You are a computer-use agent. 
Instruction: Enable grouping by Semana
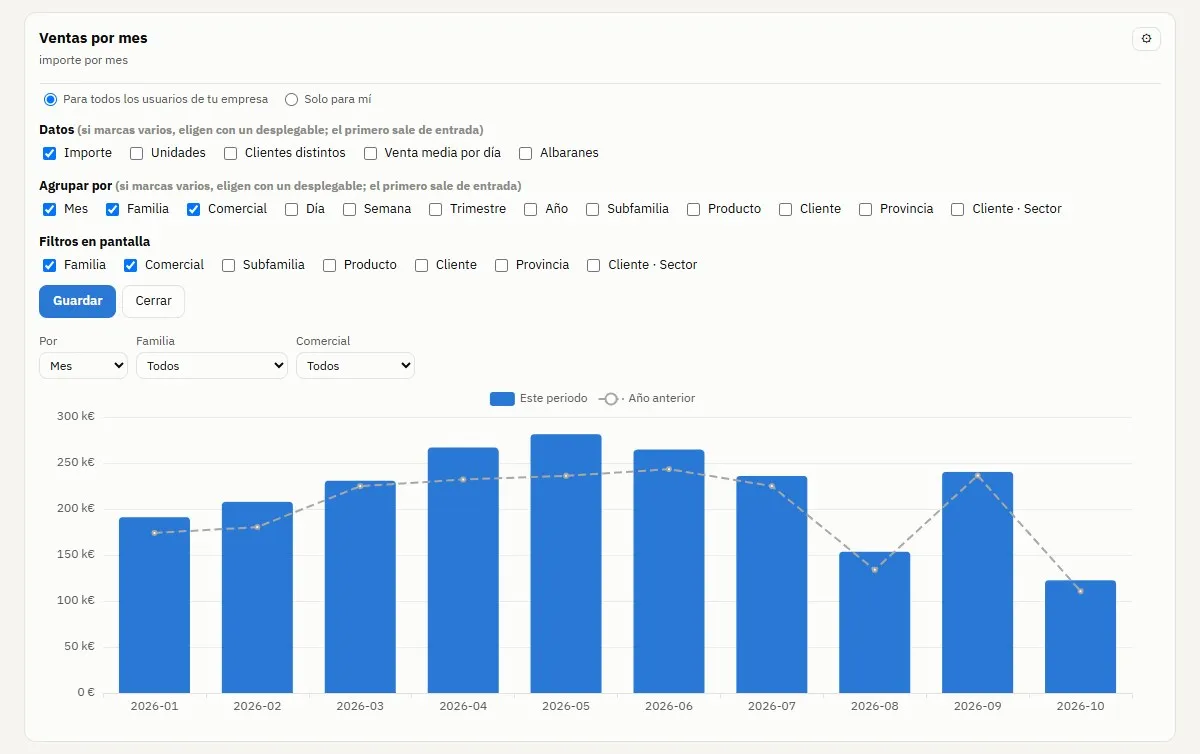tap(350, 209)
